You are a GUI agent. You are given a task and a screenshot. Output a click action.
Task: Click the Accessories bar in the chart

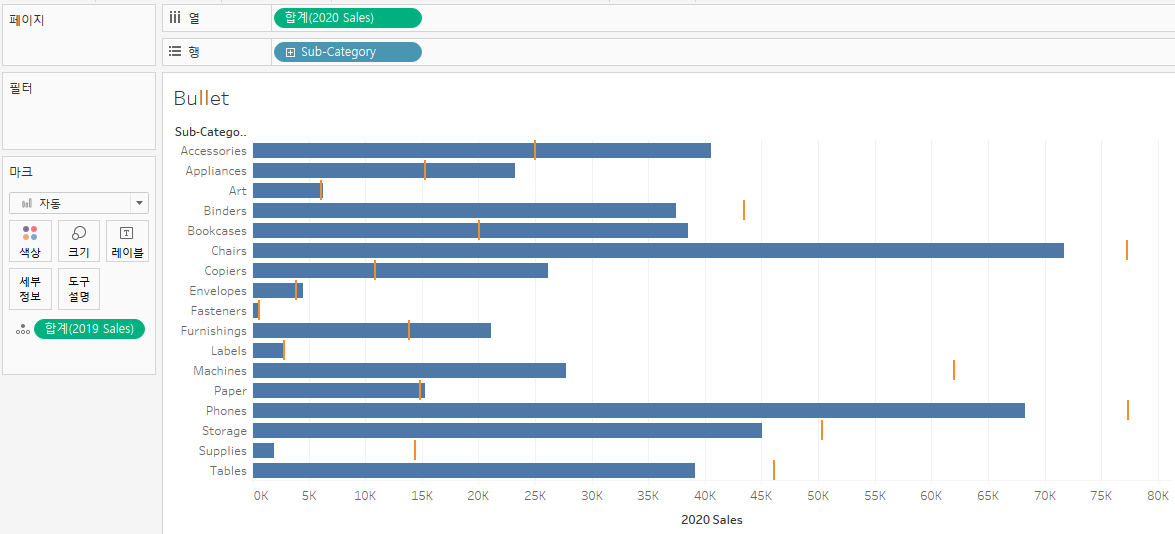(482, 151)
